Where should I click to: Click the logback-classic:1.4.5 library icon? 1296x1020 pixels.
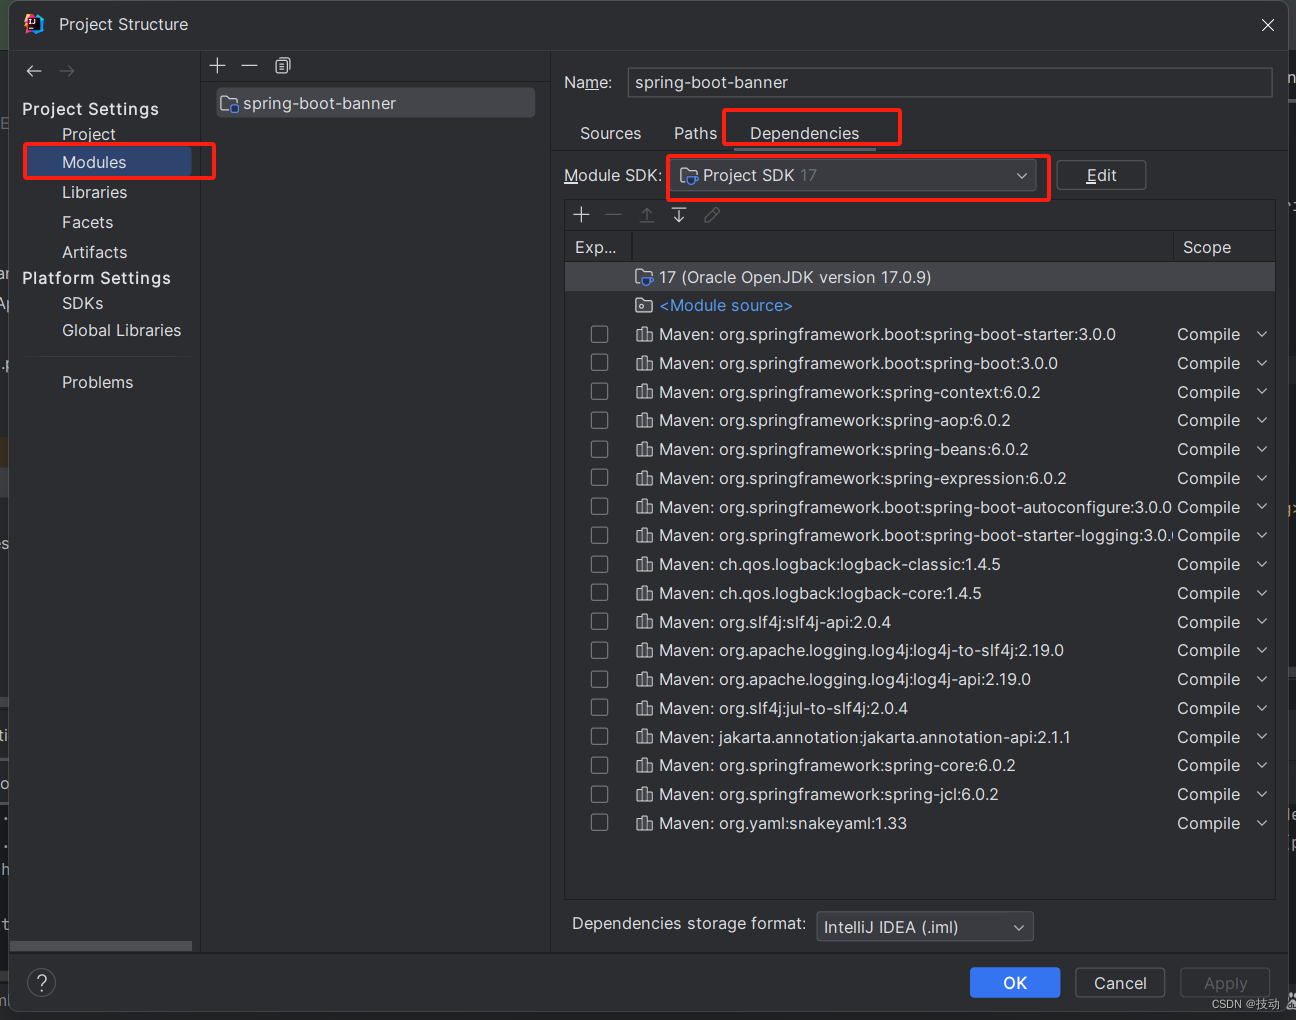tap(645, 564)
